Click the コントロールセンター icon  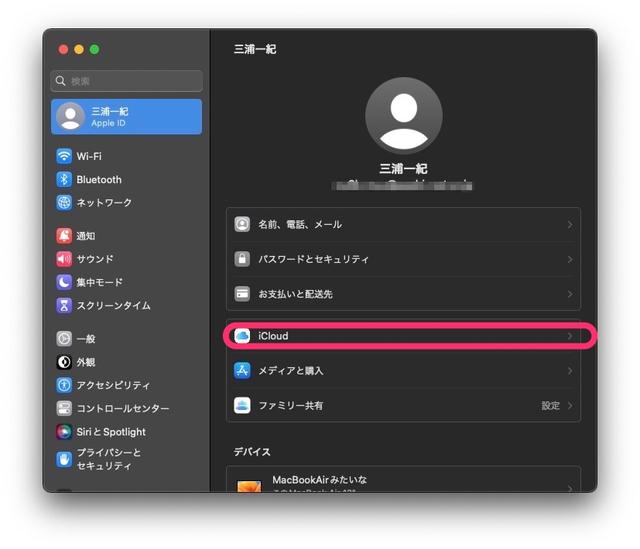pyautogui.click(x=64, y=408)
